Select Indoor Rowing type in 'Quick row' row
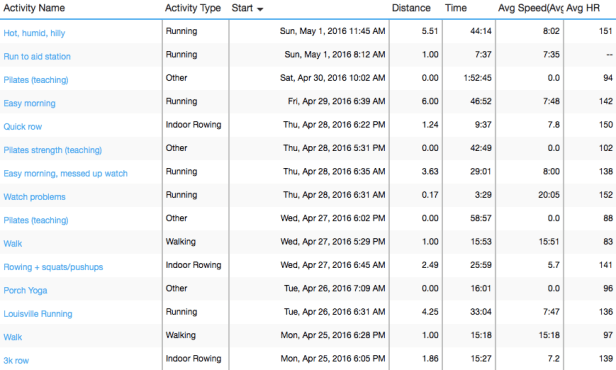The width and height of the screenshot is (616, 370). [193, 125]
